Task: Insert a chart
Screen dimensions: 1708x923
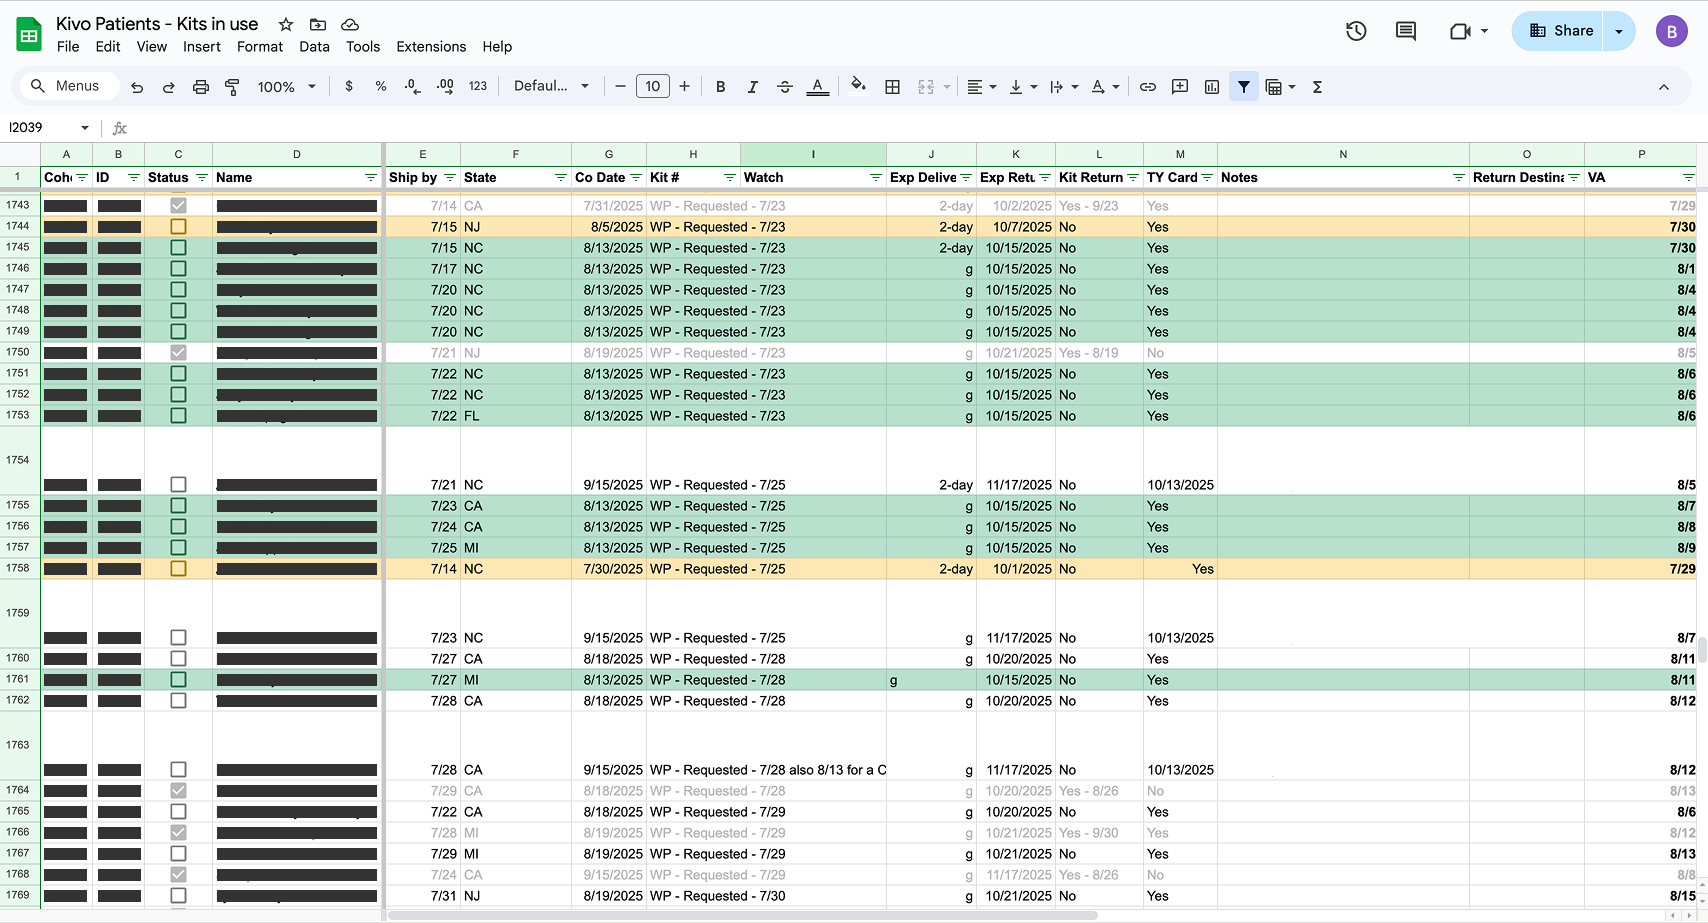Action: pyautogui.click(x=1211, y=86)
